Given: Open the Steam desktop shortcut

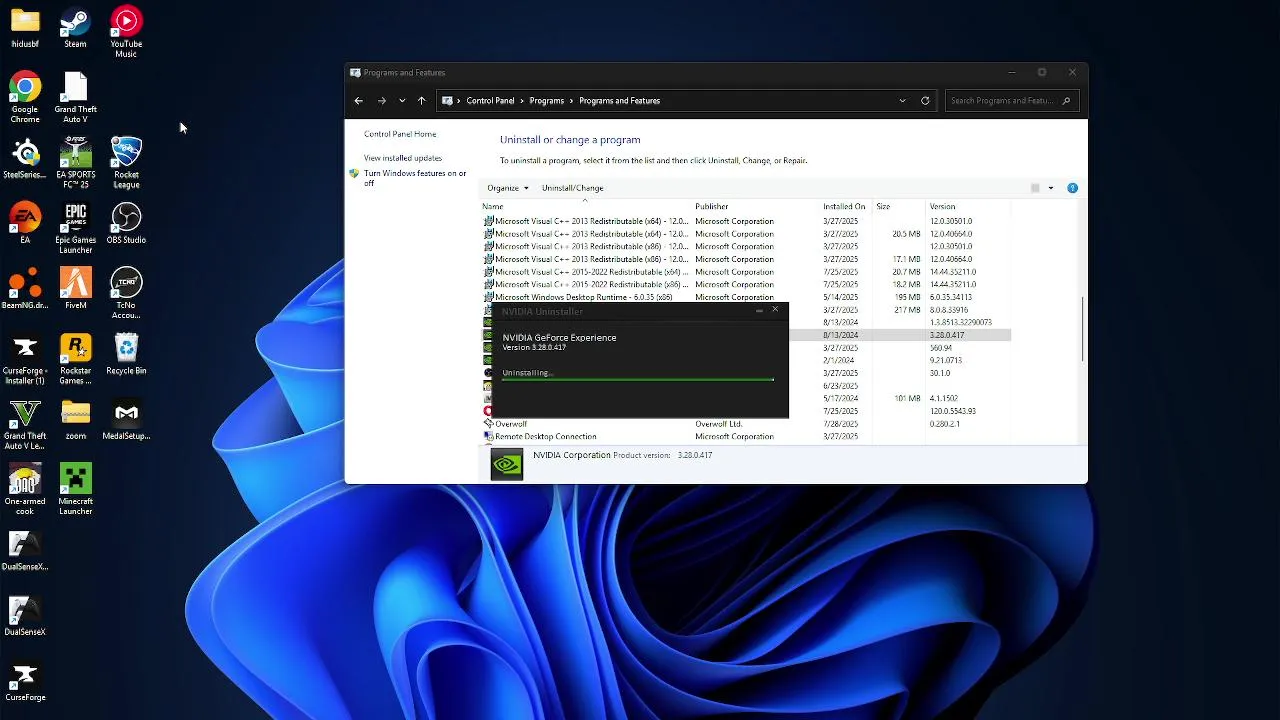Looking at the screenshot, I should tap(75, 29).
